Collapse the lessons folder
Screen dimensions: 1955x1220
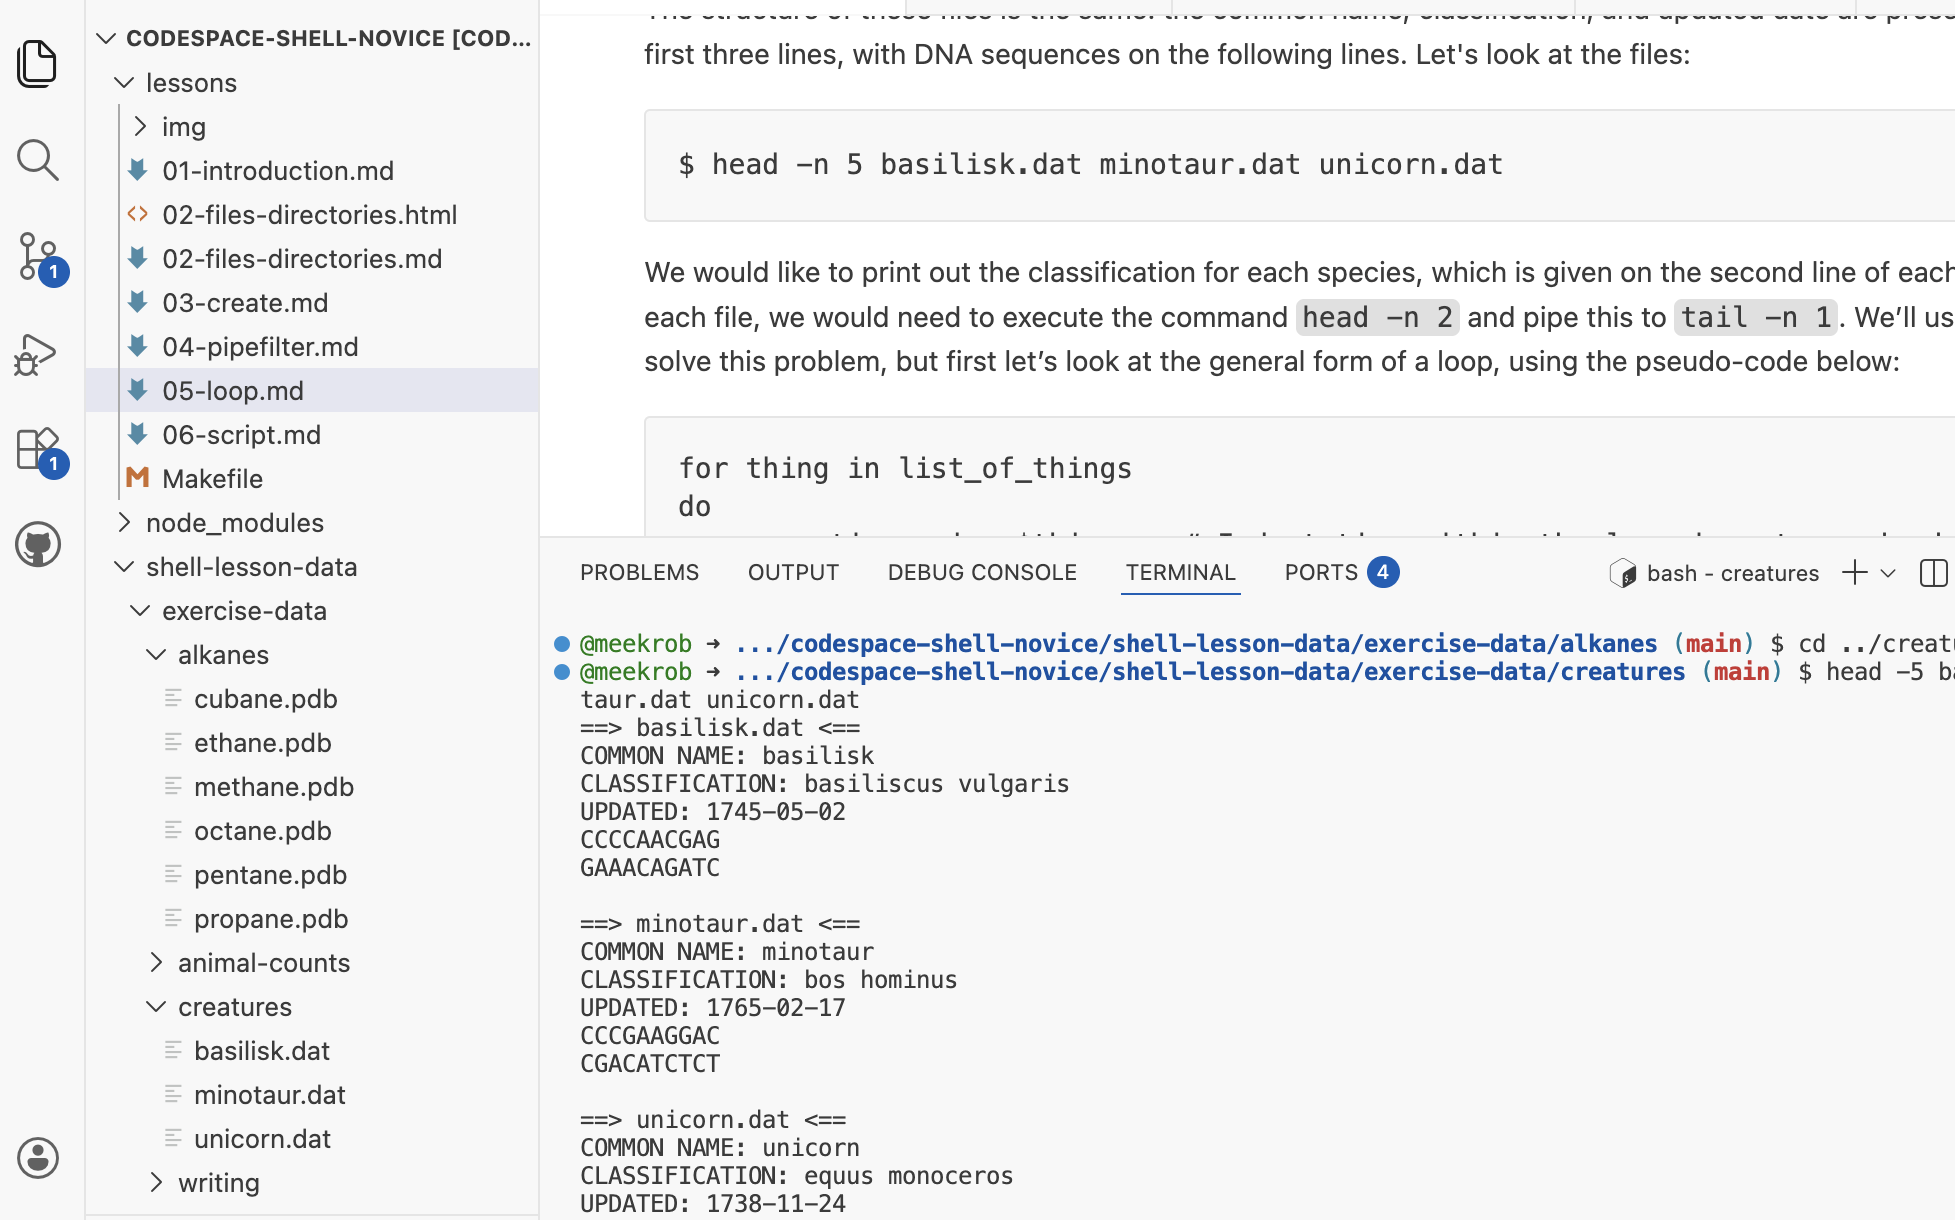coord(125,83)
